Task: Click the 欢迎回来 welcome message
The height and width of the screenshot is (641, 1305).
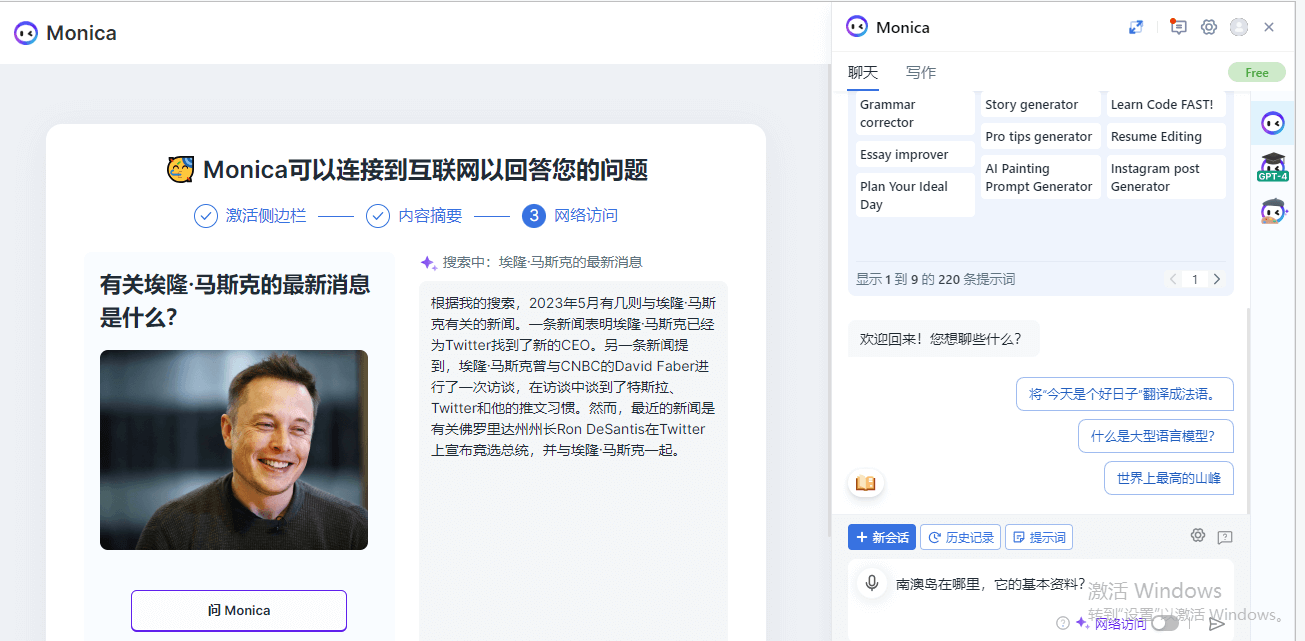Action: 943,338
